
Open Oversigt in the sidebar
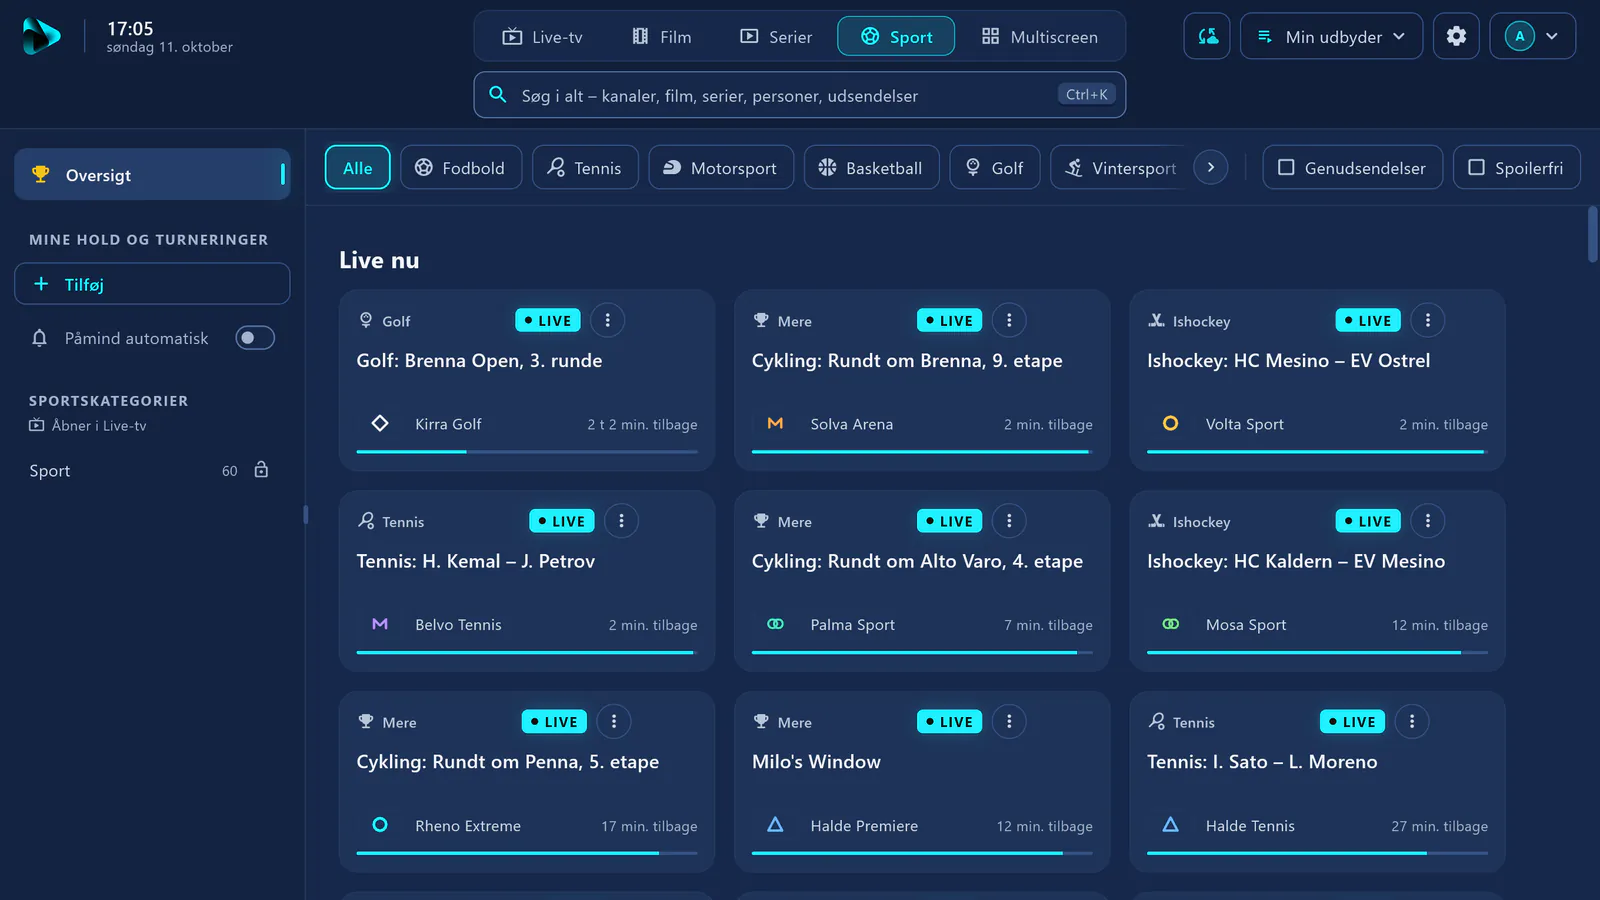click(152, 175)
